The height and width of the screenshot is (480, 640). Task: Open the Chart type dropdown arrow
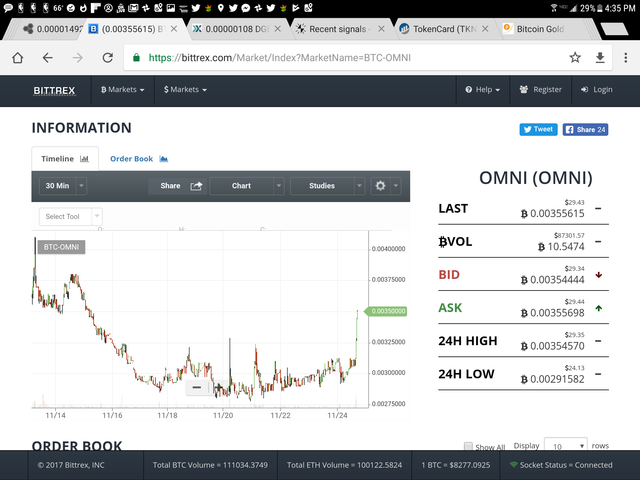pos(279,186)
